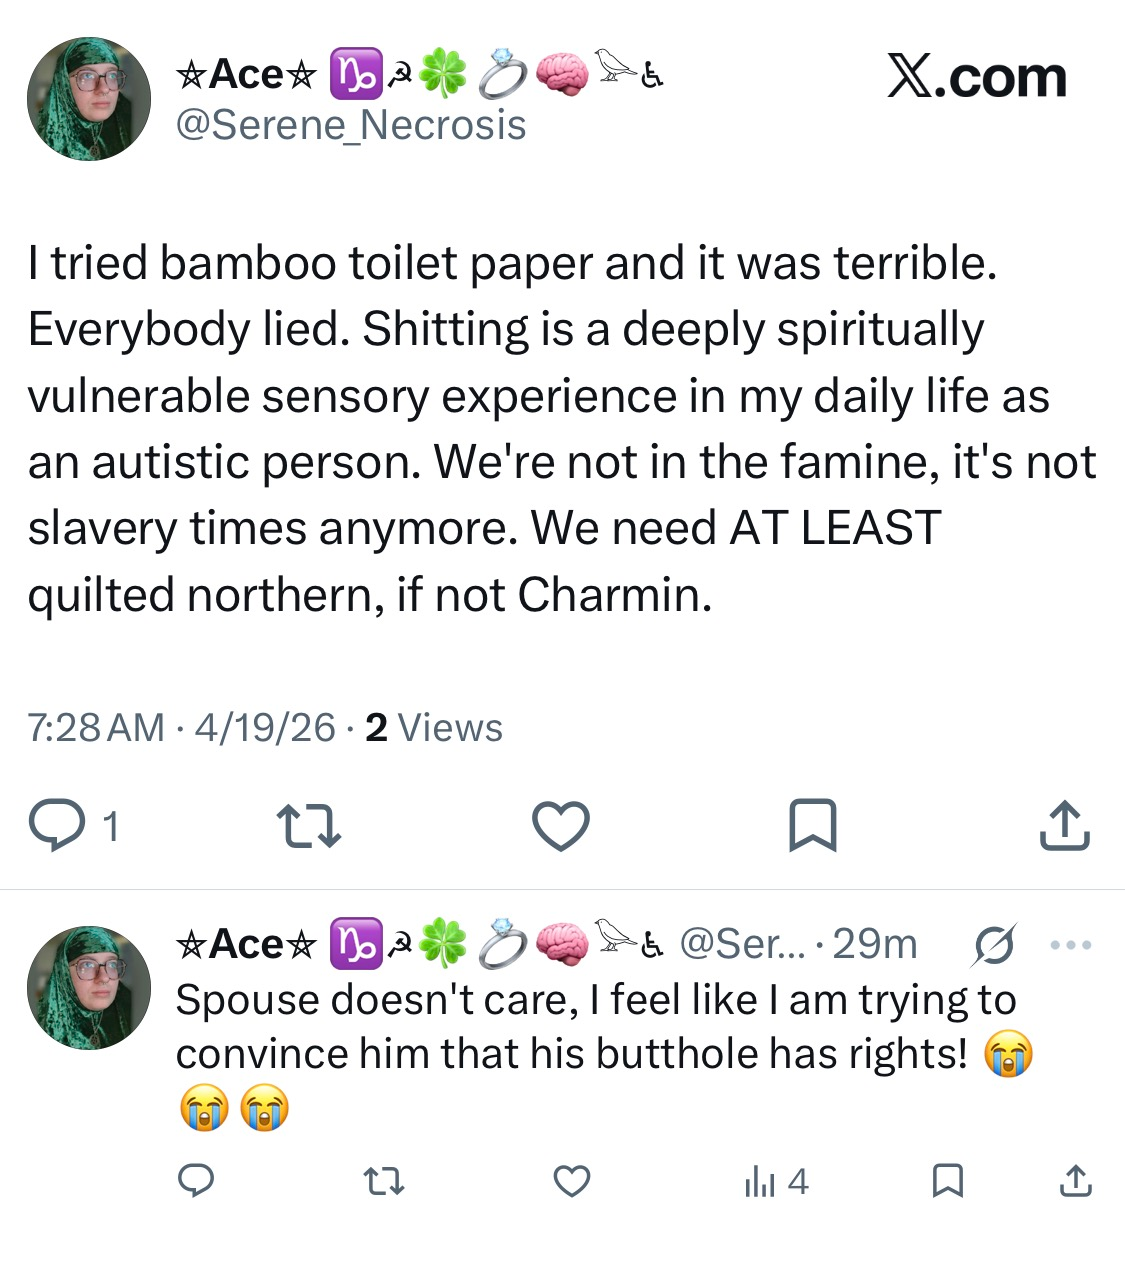Like the "Spouse doesn't care" reply

(571, 1182)
